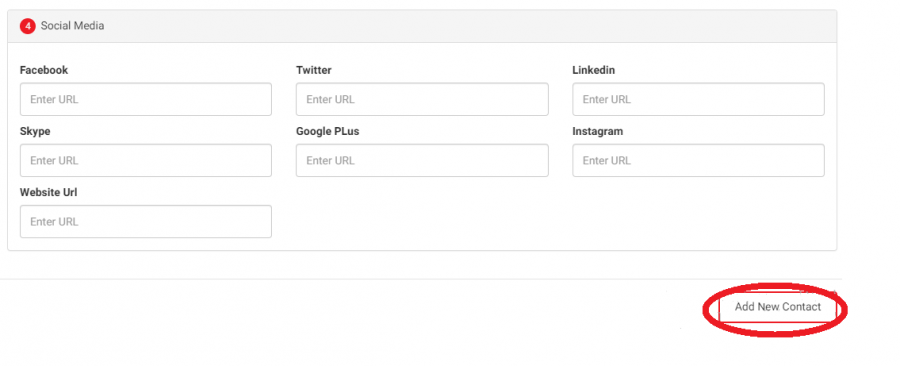
Task: Click the red step 4 badge
Action: (x=28, y=26)
